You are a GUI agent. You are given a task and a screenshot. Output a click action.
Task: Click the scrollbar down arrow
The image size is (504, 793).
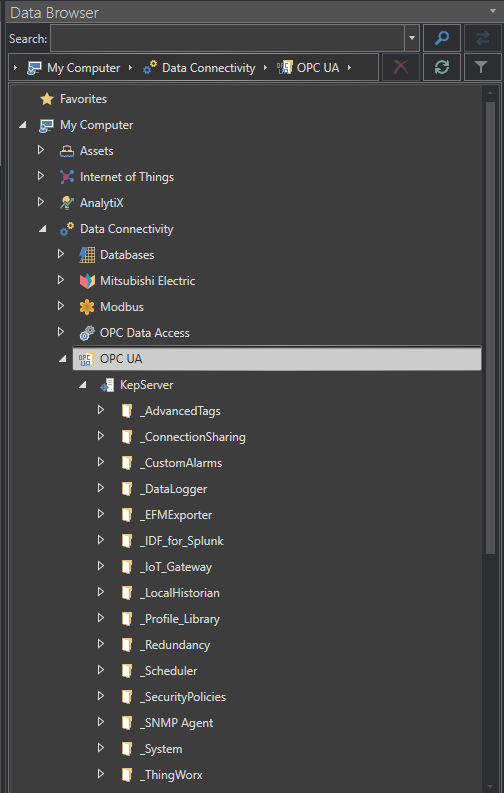490,785
